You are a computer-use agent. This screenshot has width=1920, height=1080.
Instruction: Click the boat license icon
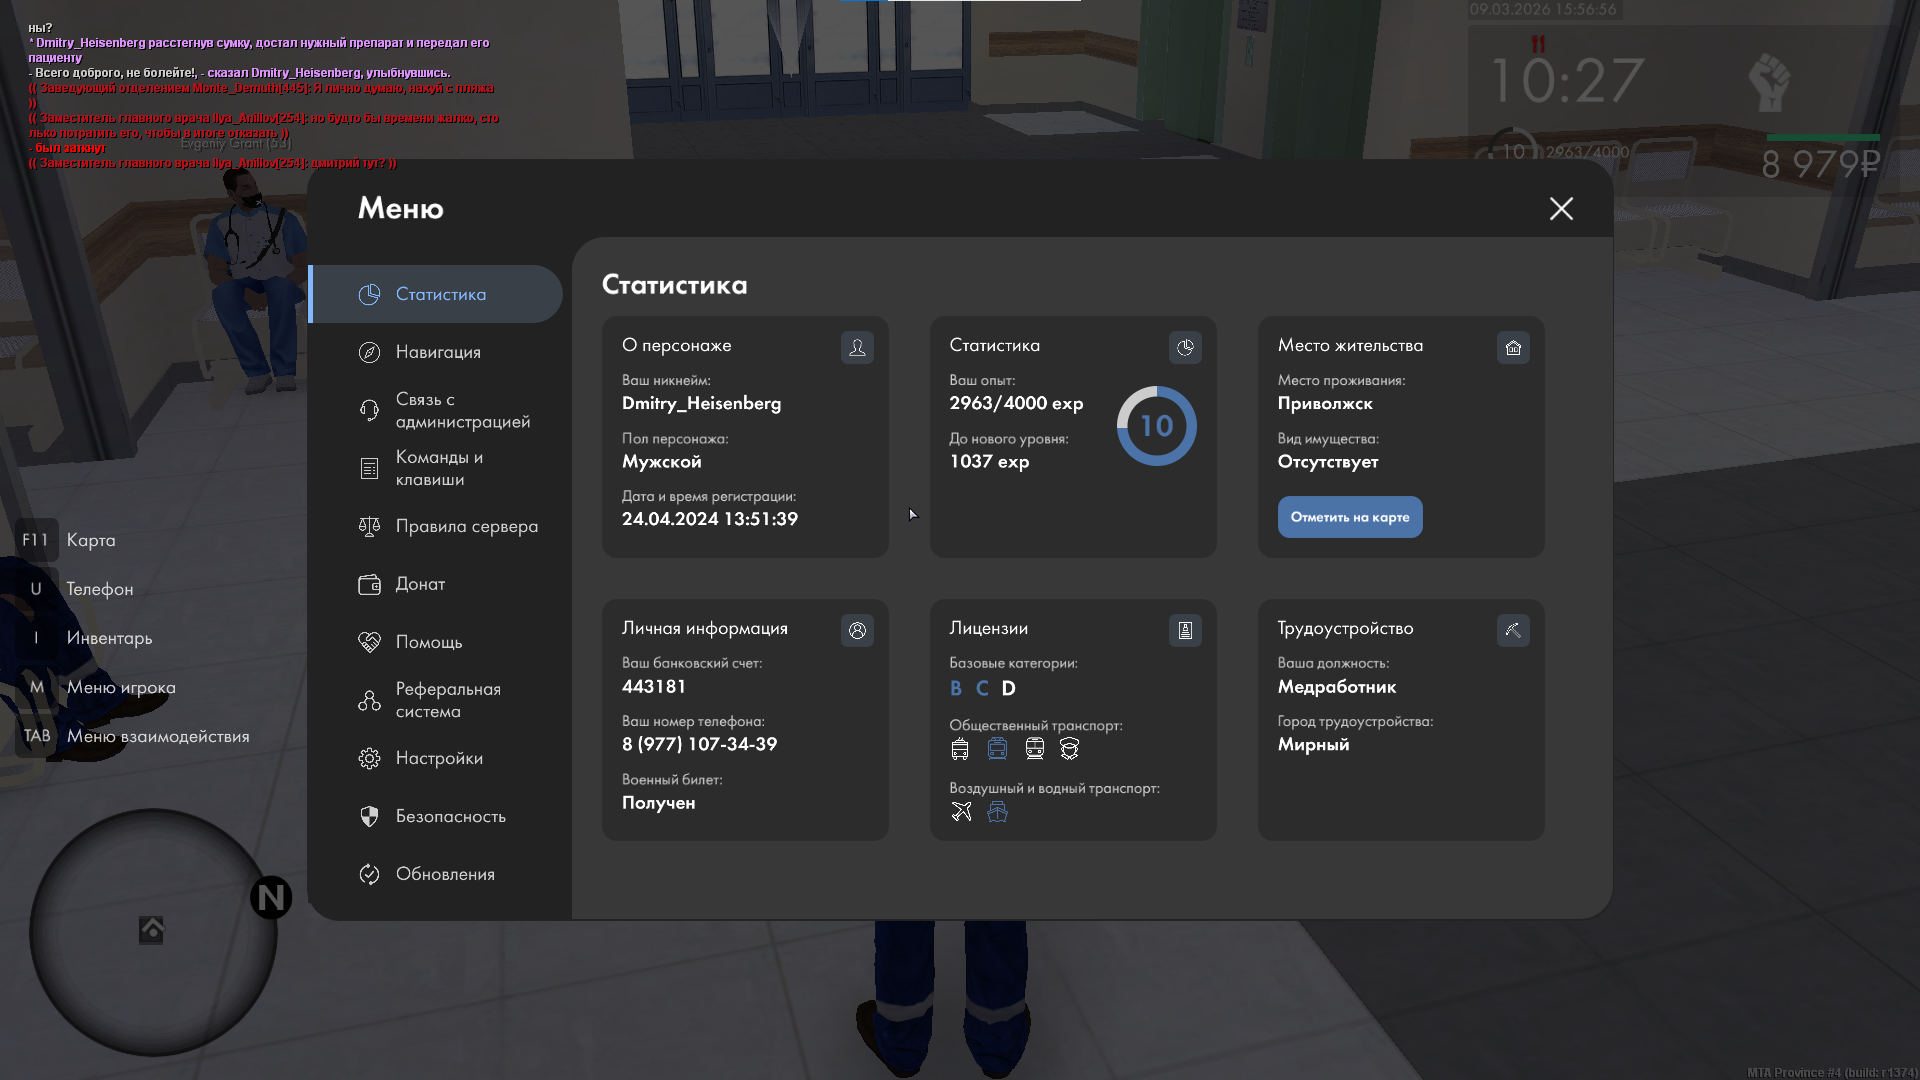pyautogui.click(x=997, y=812)
